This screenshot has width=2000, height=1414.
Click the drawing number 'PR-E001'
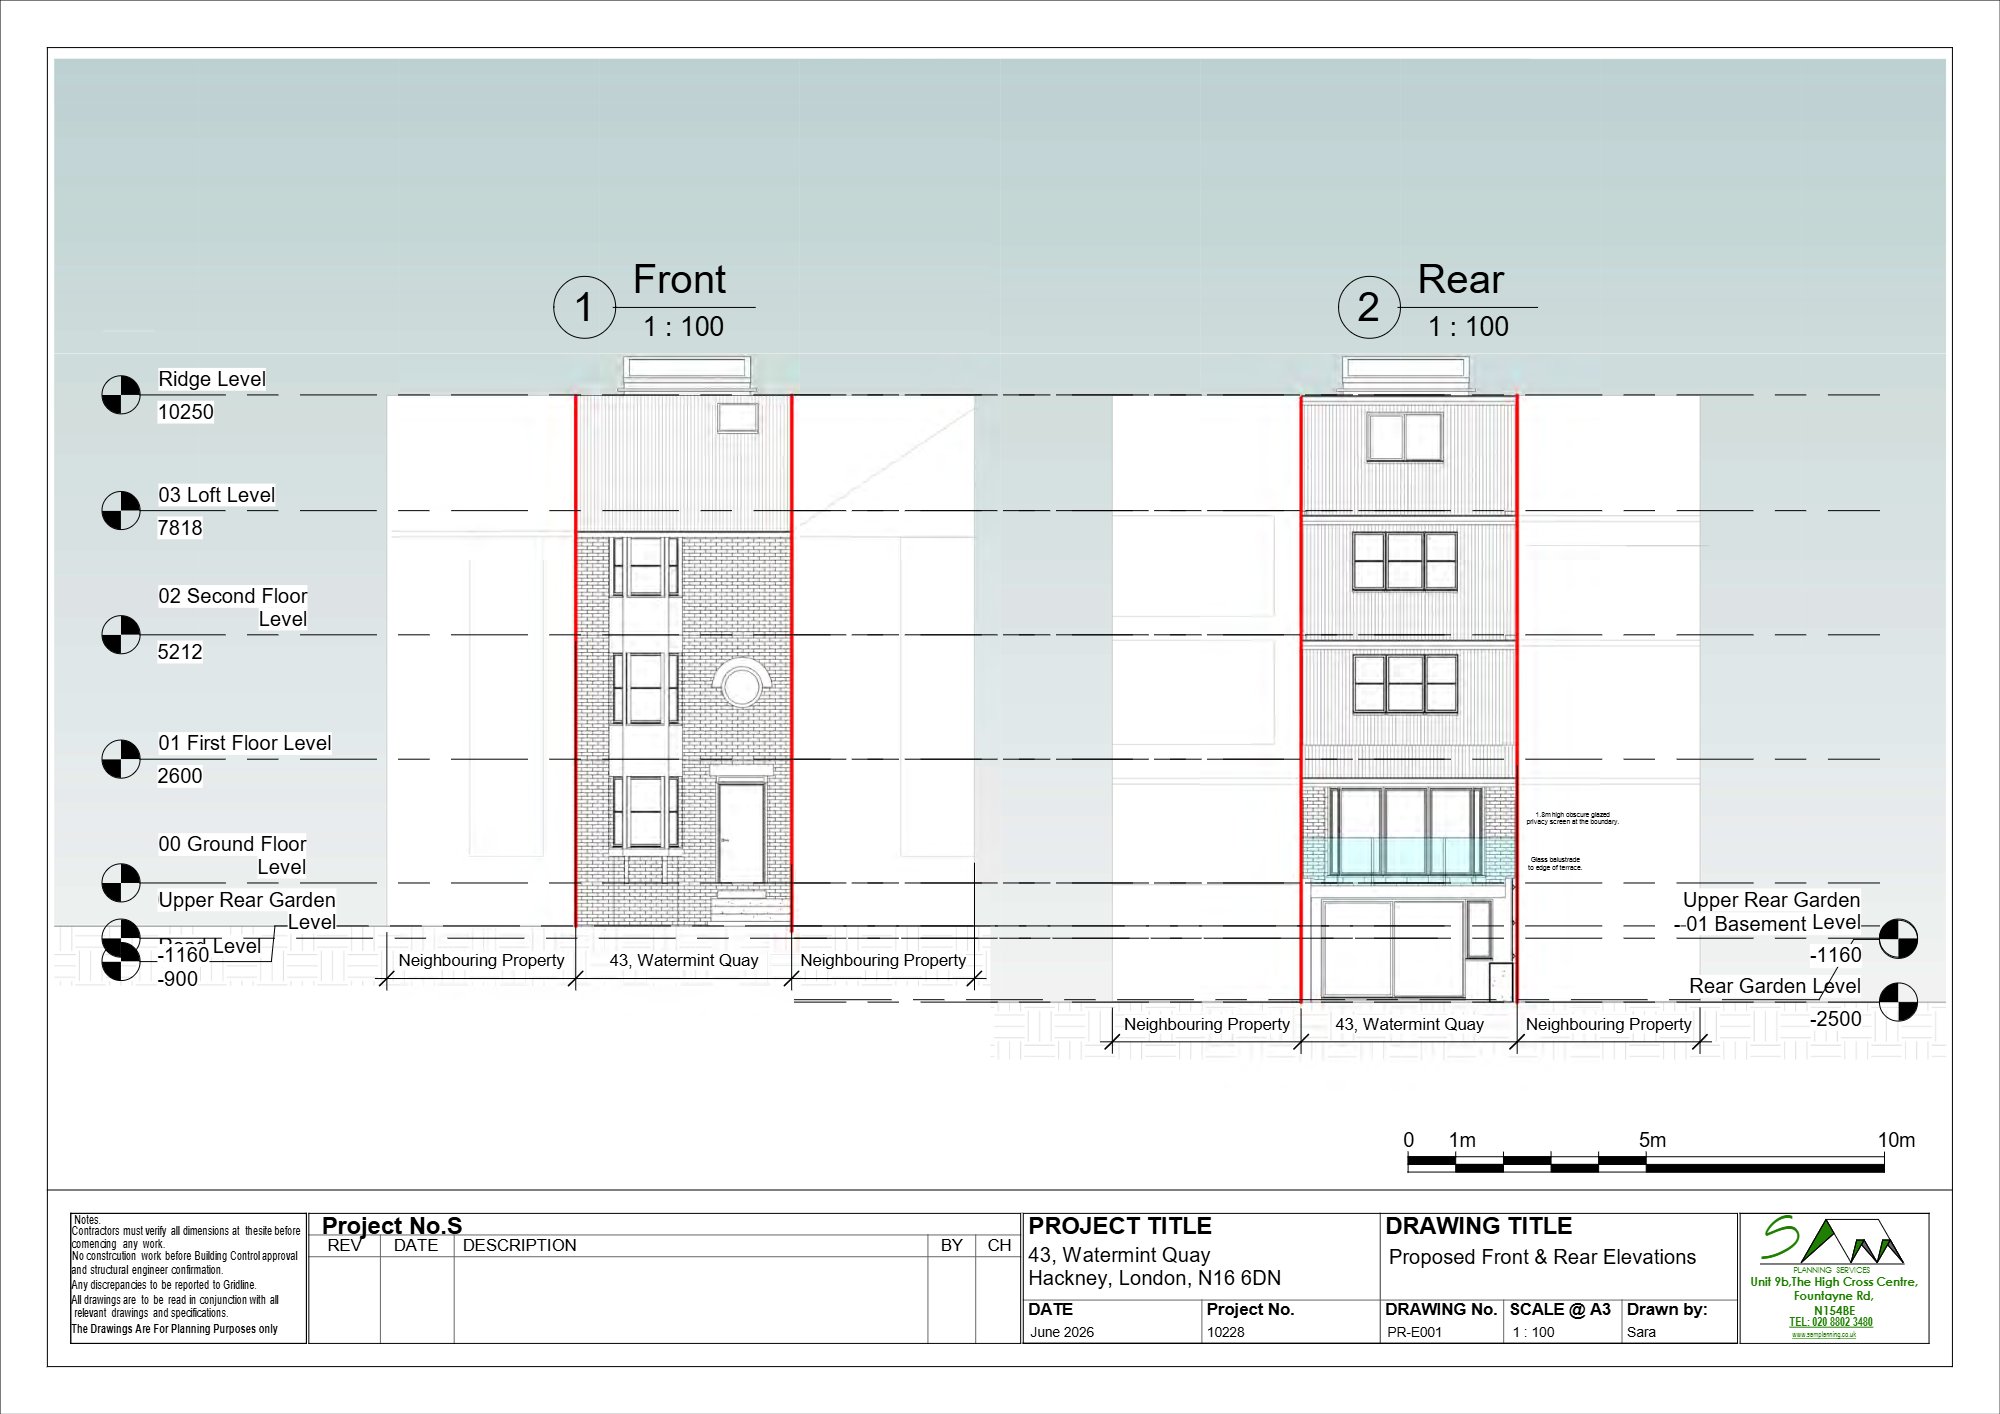pos(1415,1332)
